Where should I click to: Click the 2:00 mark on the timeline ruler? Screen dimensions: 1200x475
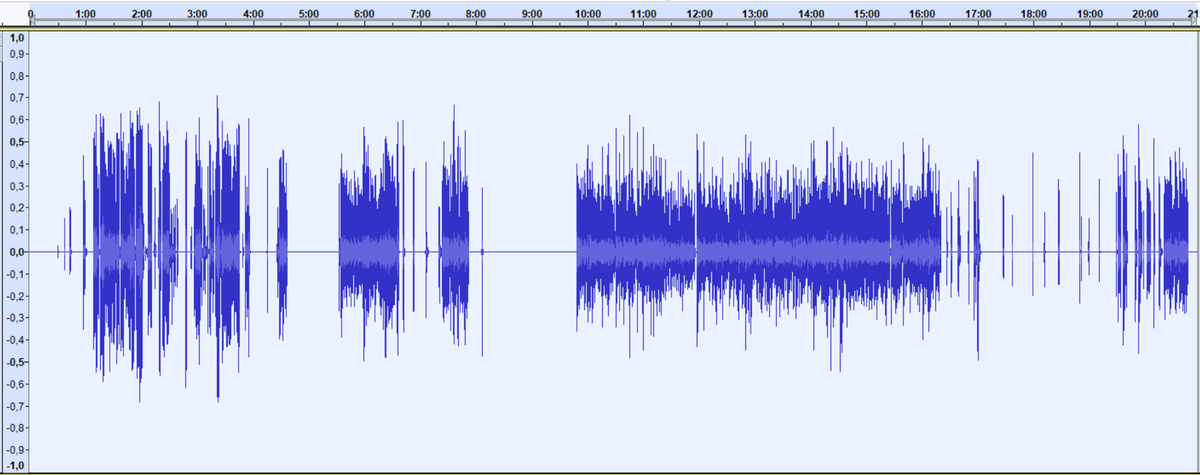(142, 15)
